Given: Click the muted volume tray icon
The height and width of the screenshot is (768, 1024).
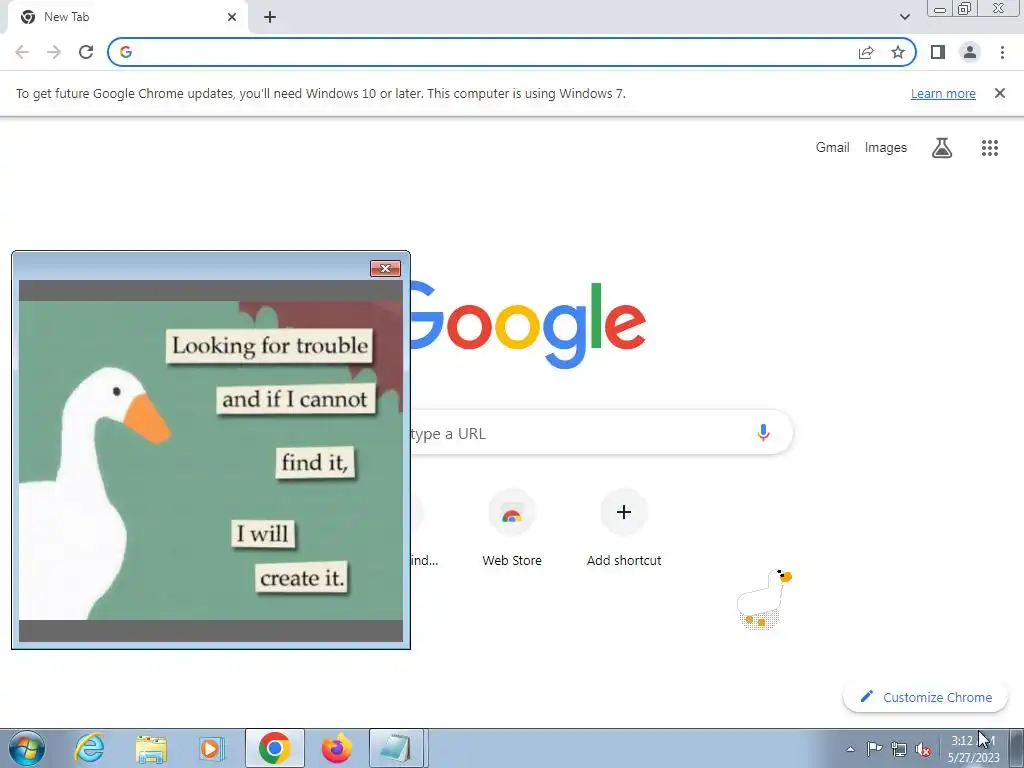Looking at the screenshot, I should pos(923,749).
